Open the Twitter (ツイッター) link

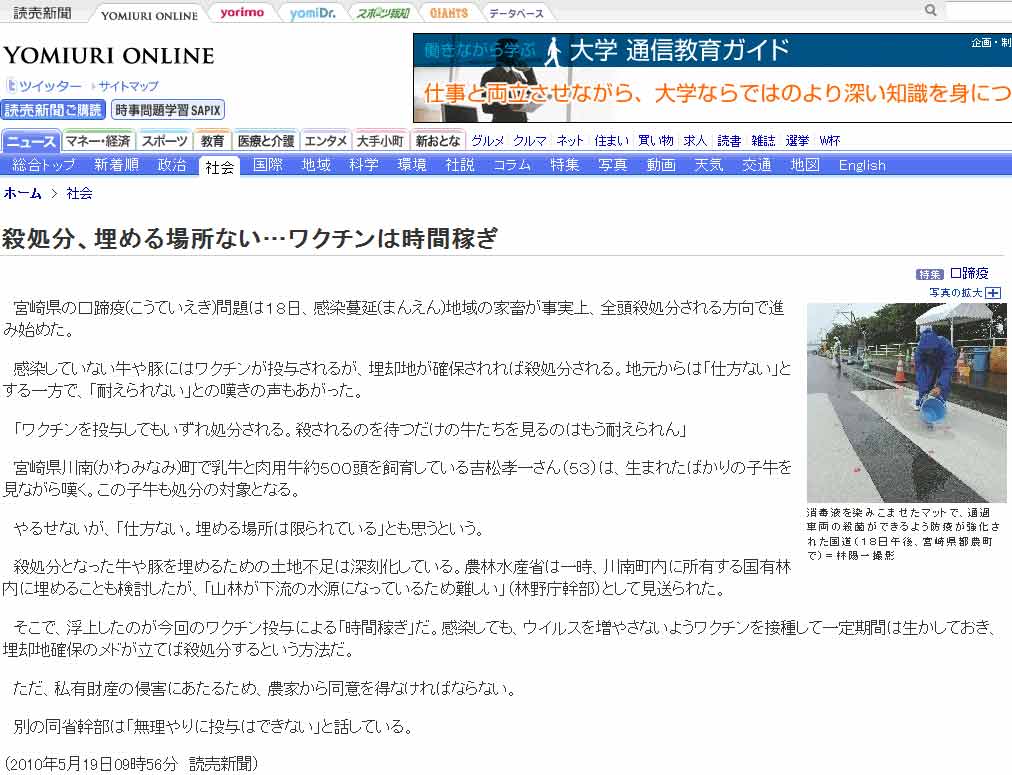coord(45,86)
